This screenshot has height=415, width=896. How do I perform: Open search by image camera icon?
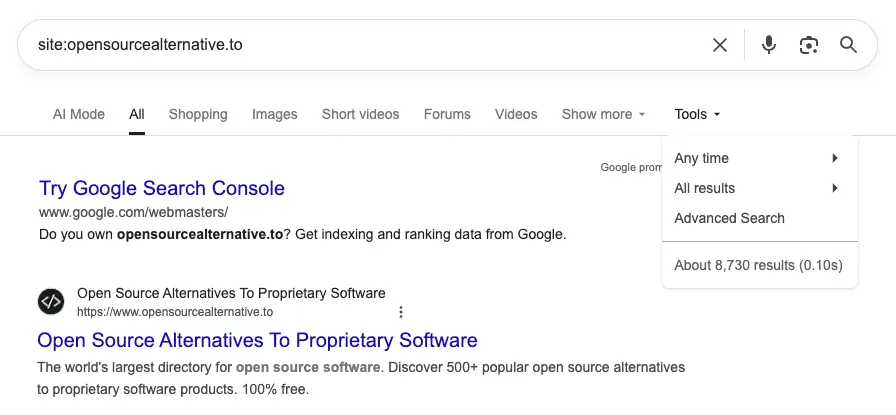pos(809,45)
